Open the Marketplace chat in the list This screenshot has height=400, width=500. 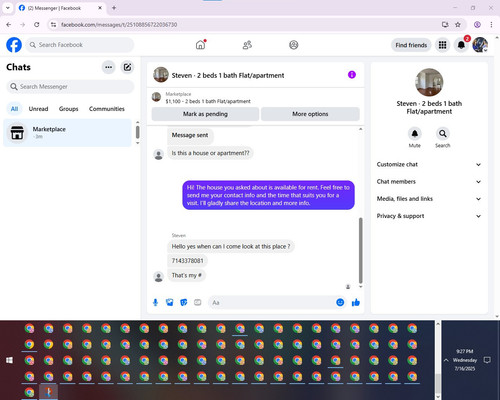click(68, 133)
